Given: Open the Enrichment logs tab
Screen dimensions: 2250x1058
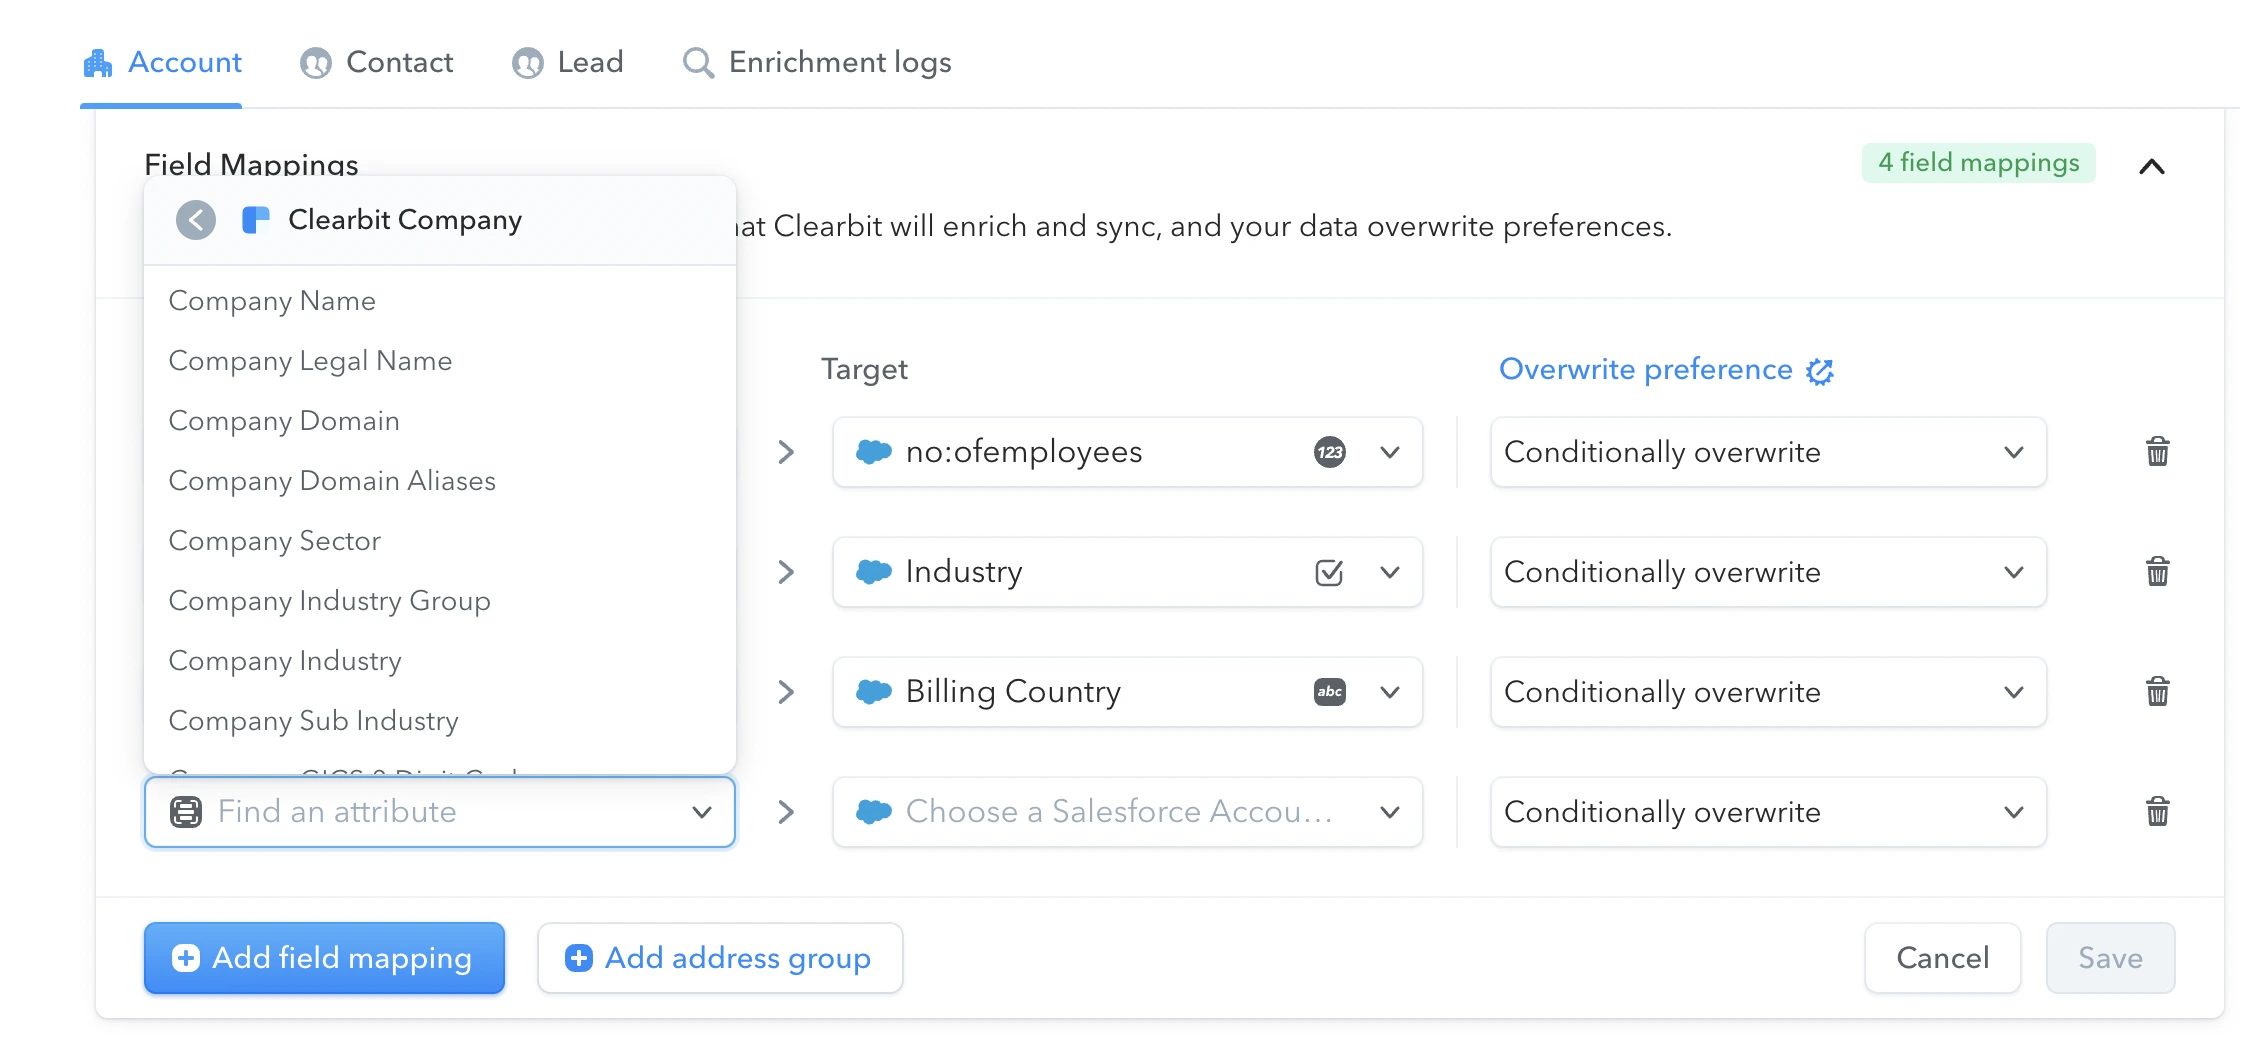Looking at the screenshot, I should click(816, 63).
